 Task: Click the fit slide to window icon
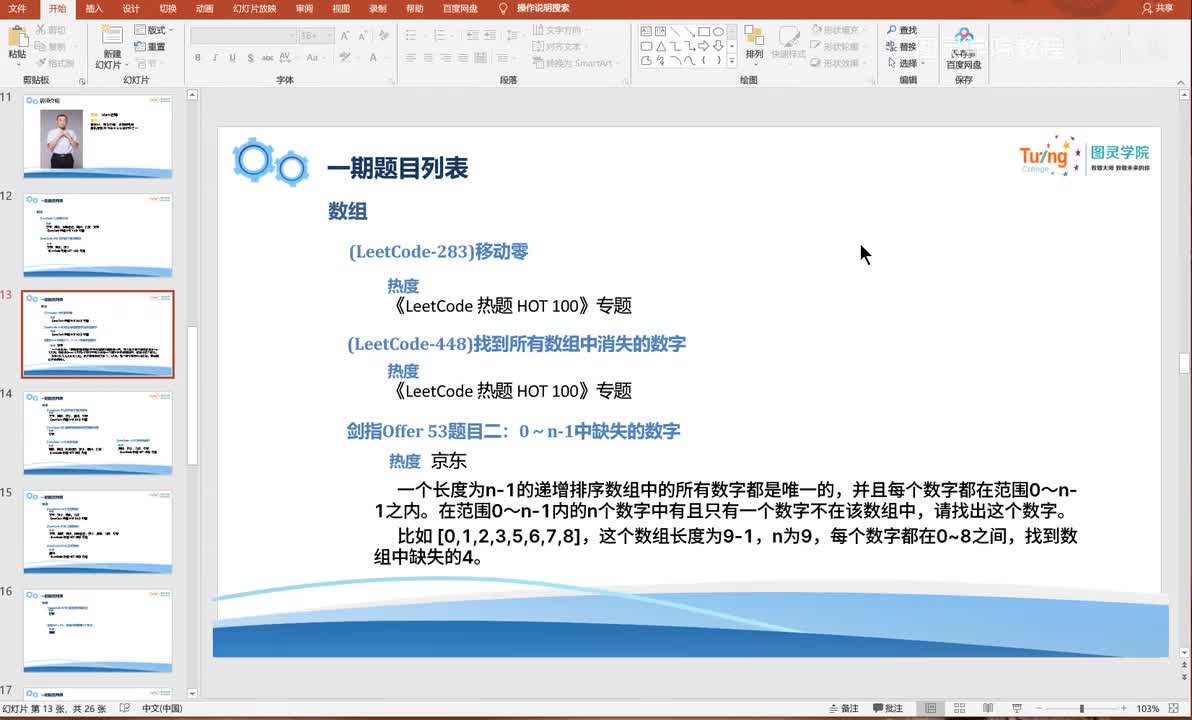tap(1173, 708)
